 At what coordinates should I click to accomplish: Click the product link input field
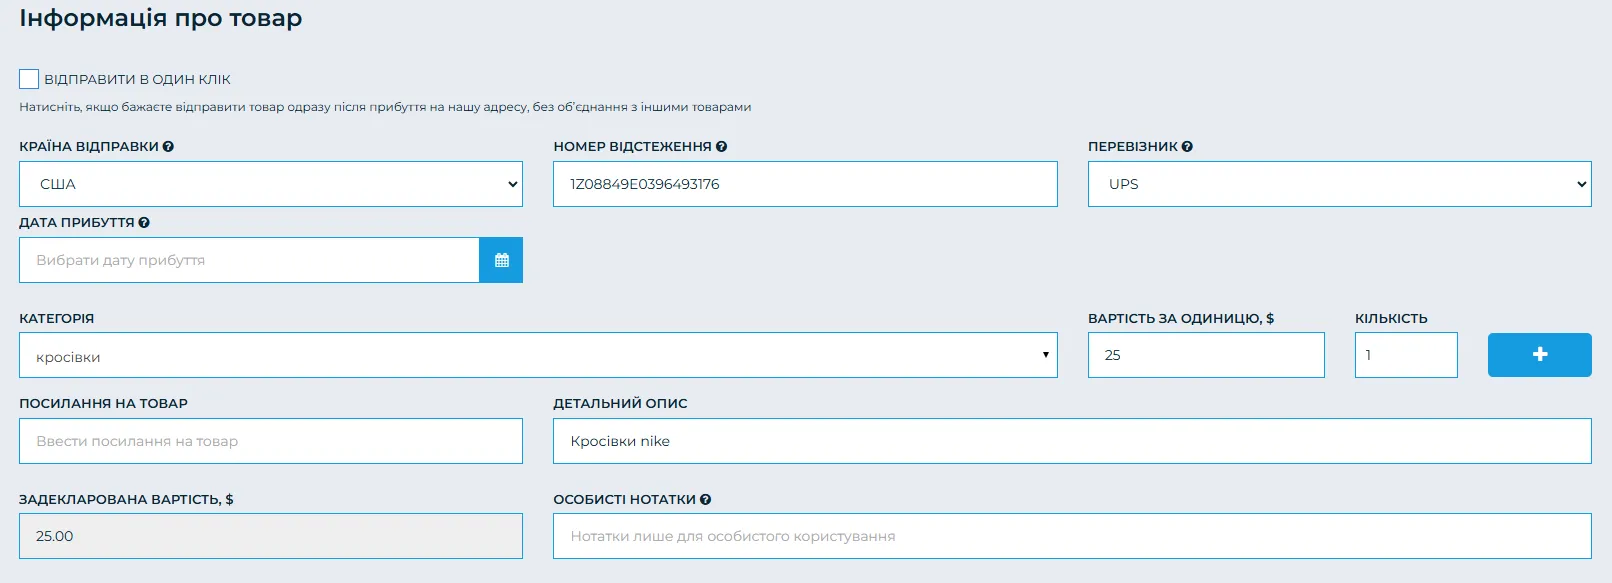[x=270, y=441]
